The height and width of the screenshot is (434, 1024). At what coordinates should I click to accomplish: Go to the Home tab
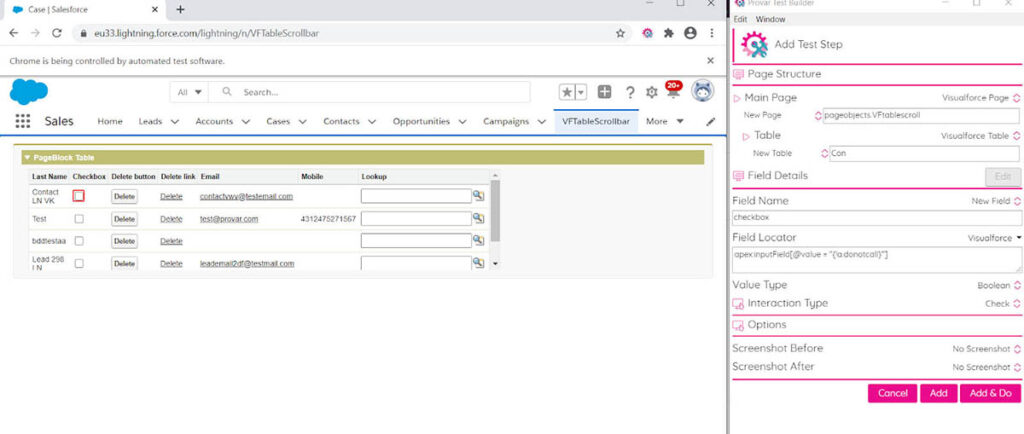pos(110,121)
